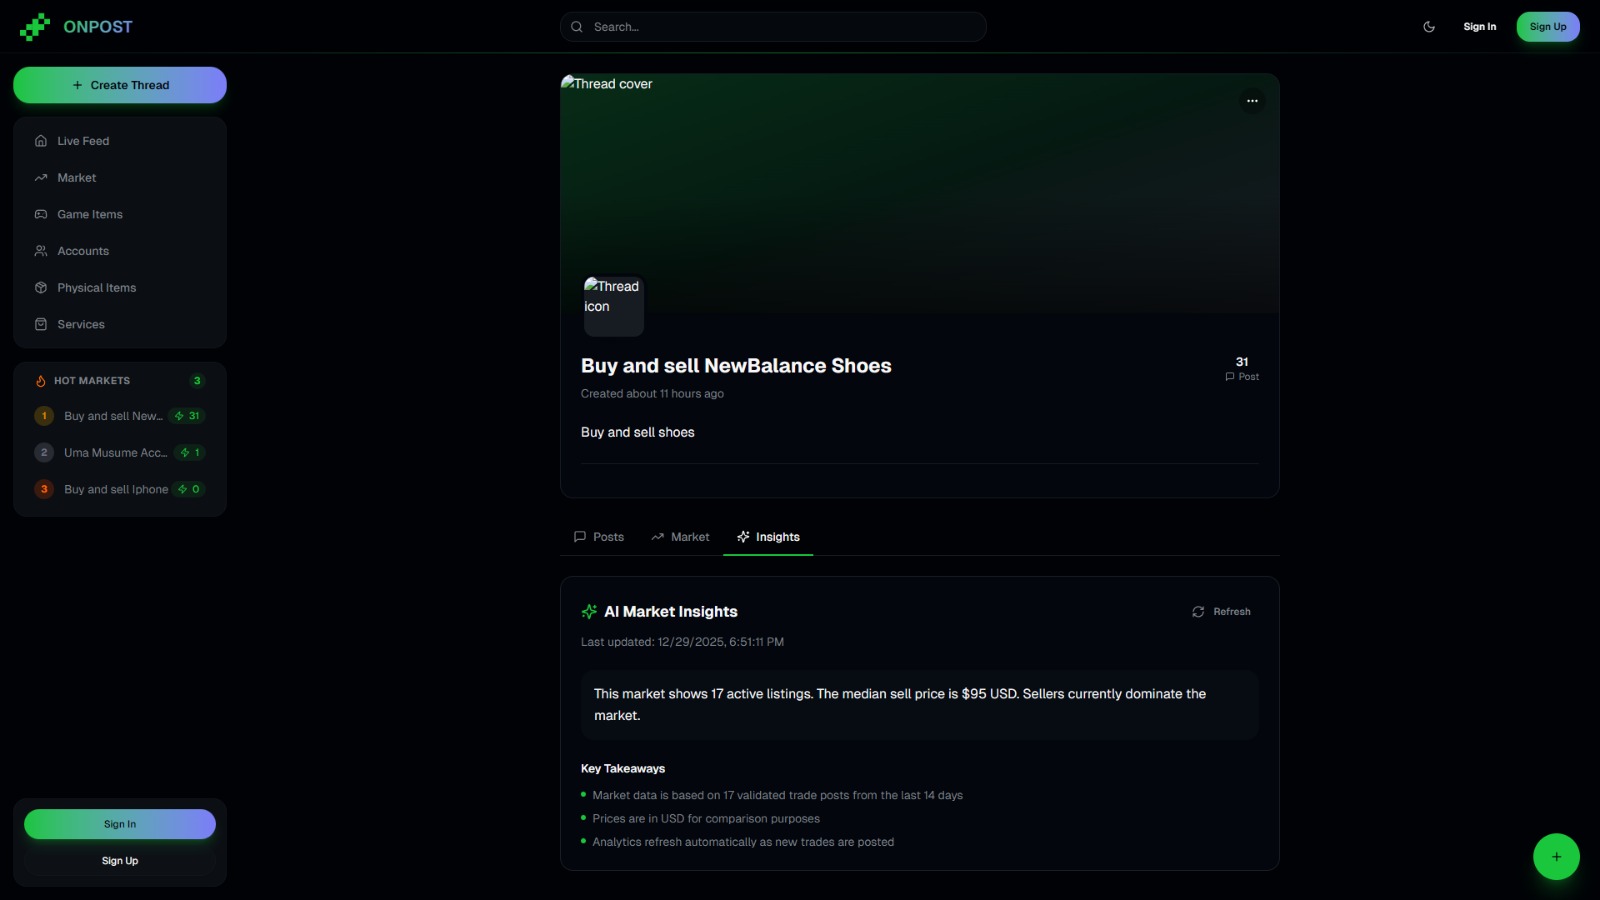Click Sign In at sidebar bottom
Image resolution: width=1600 pixels, height=900 pixels.
[120, 824]
